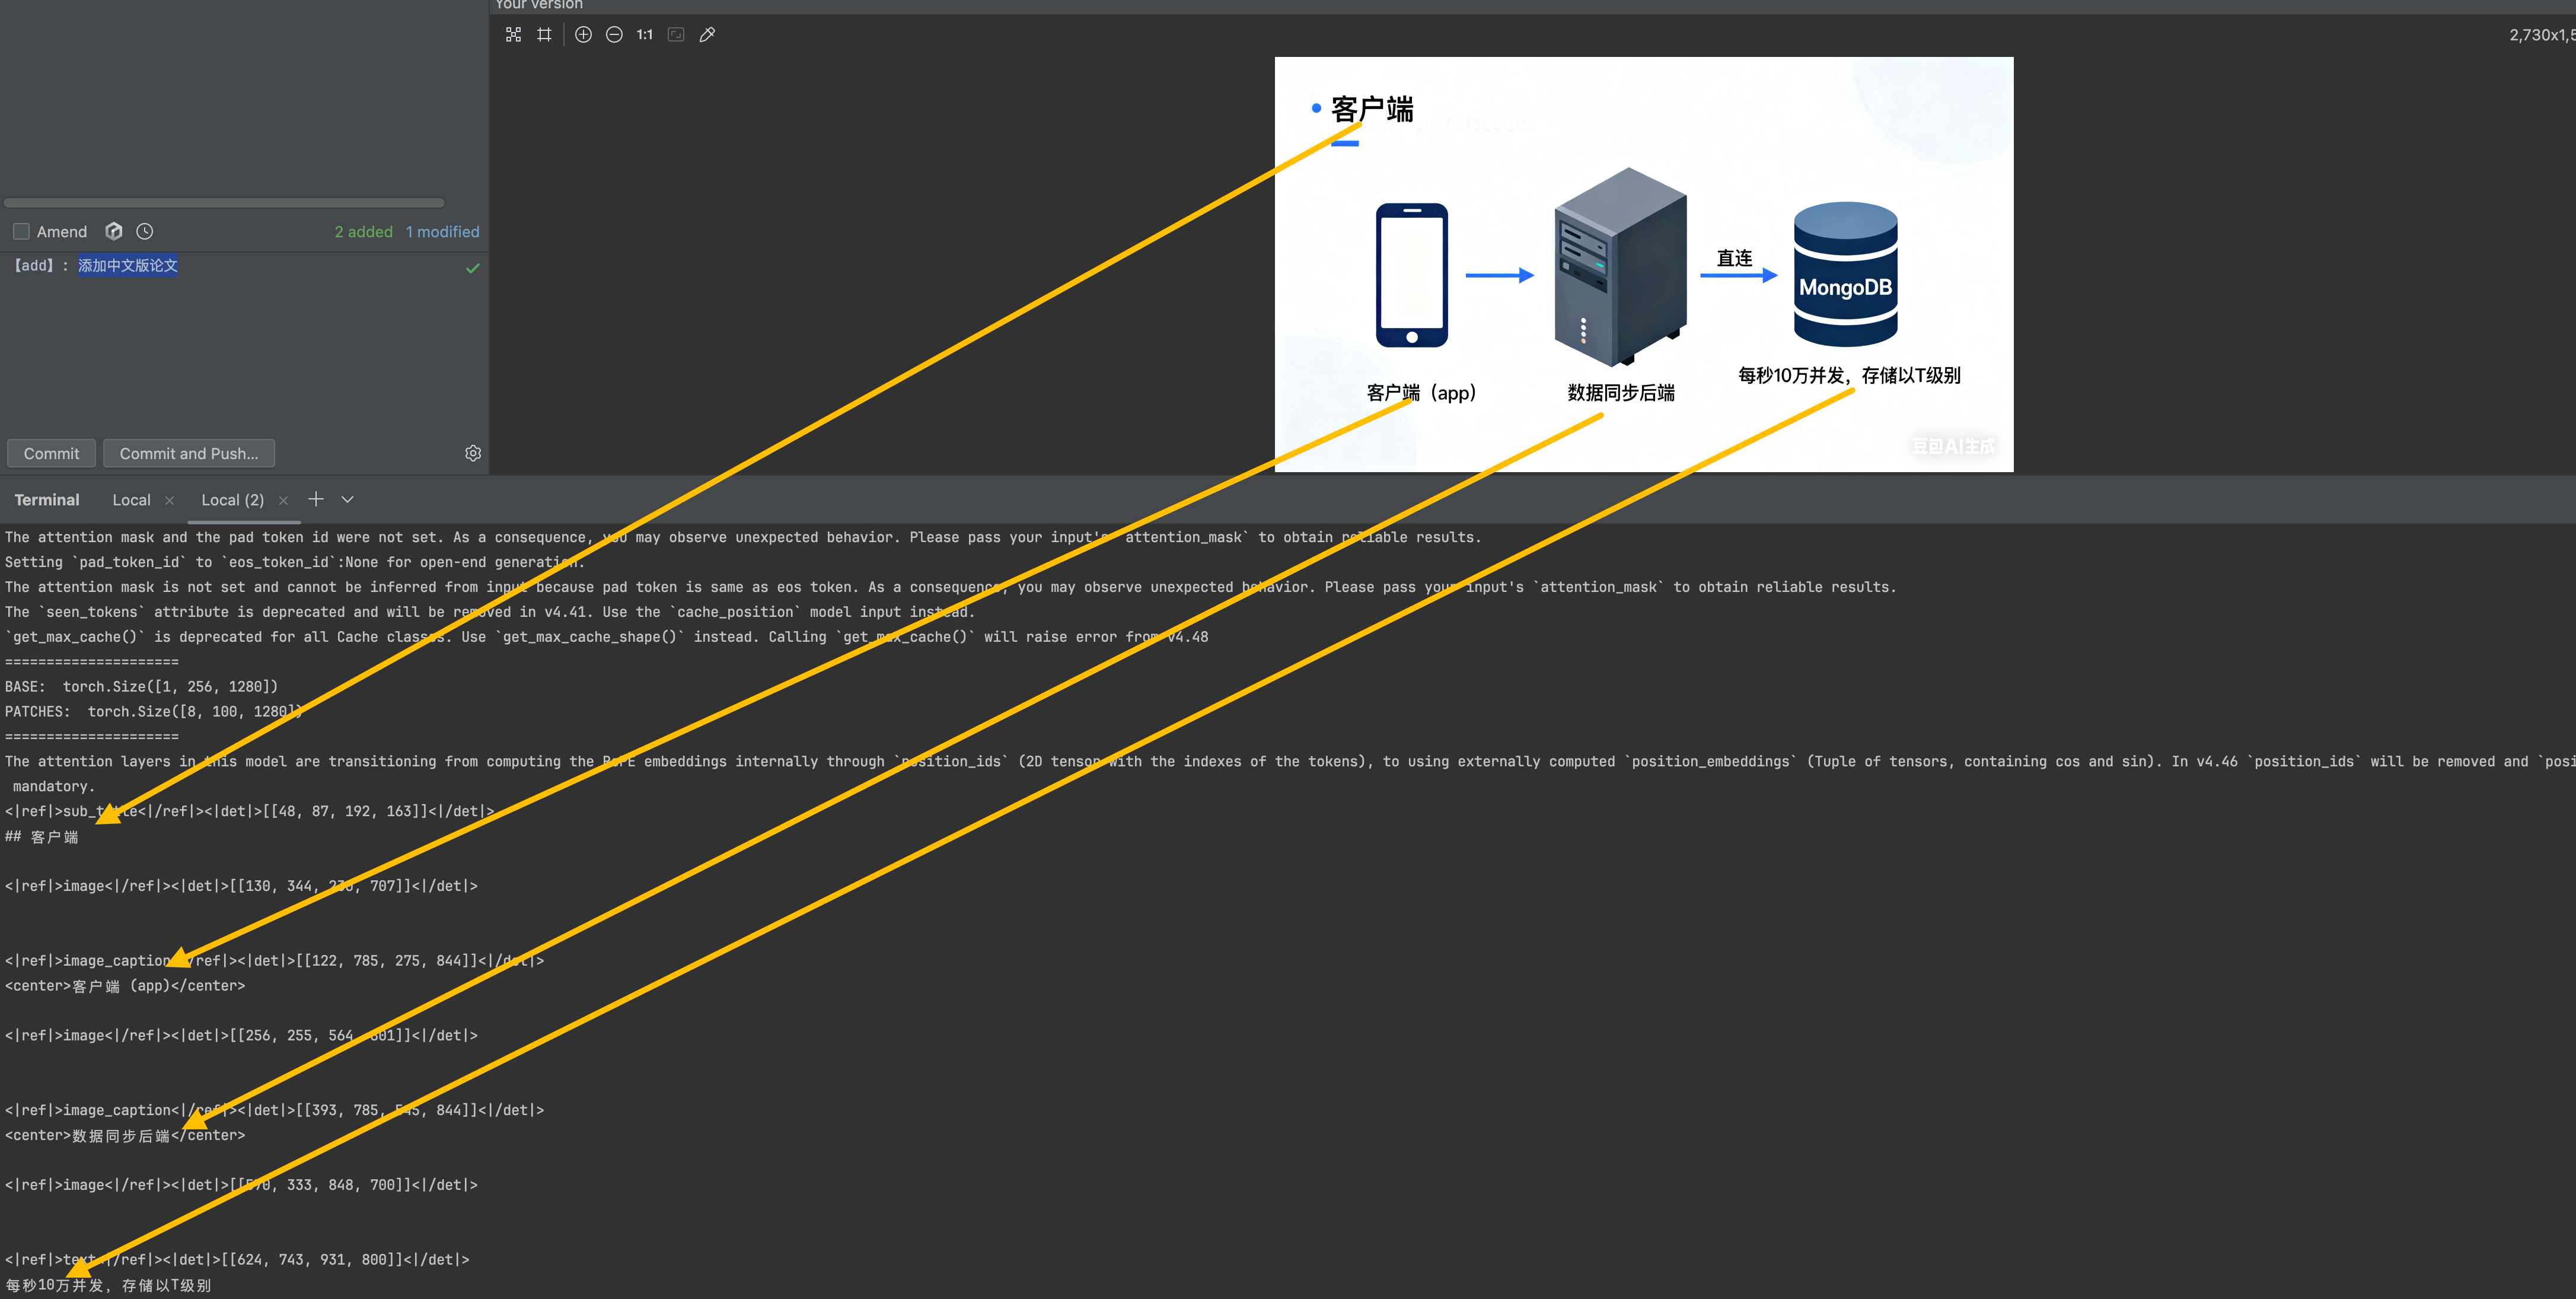The height and width of the screenshot is (1299, 2576).
Task: Click the Commit and Push button
Action: [x=189, y=454]
